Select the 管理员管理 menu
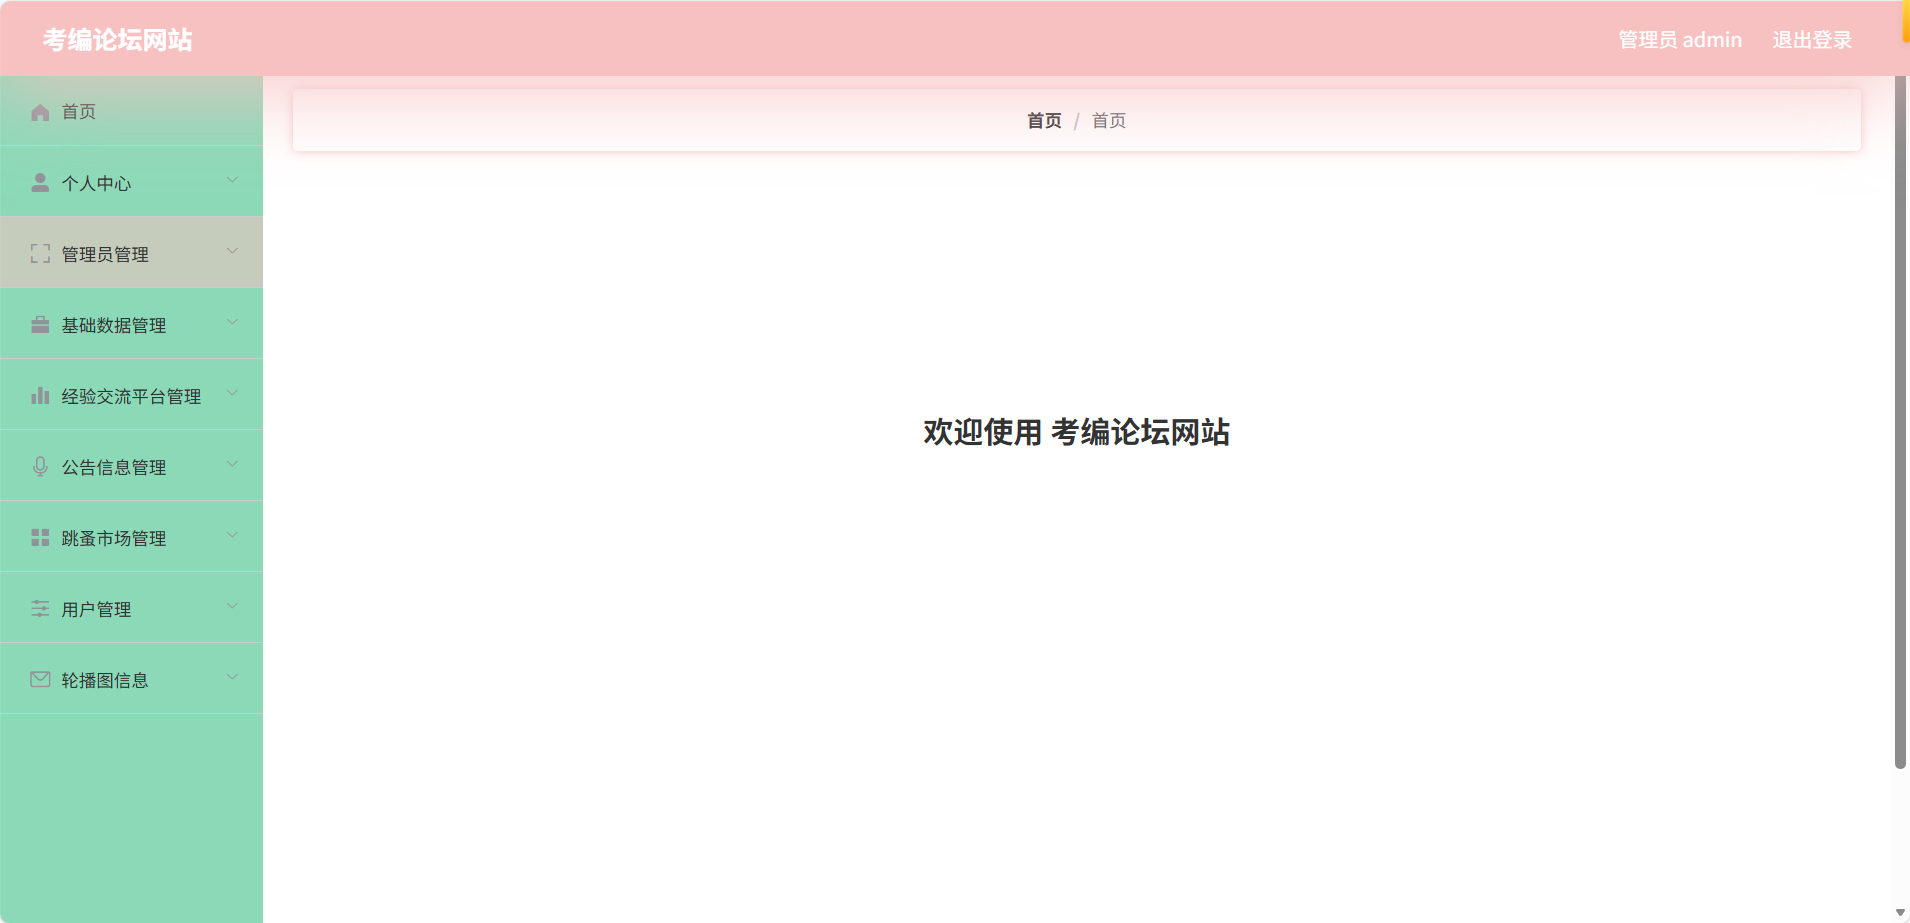The image size is (1910, 923). [131, 253]
